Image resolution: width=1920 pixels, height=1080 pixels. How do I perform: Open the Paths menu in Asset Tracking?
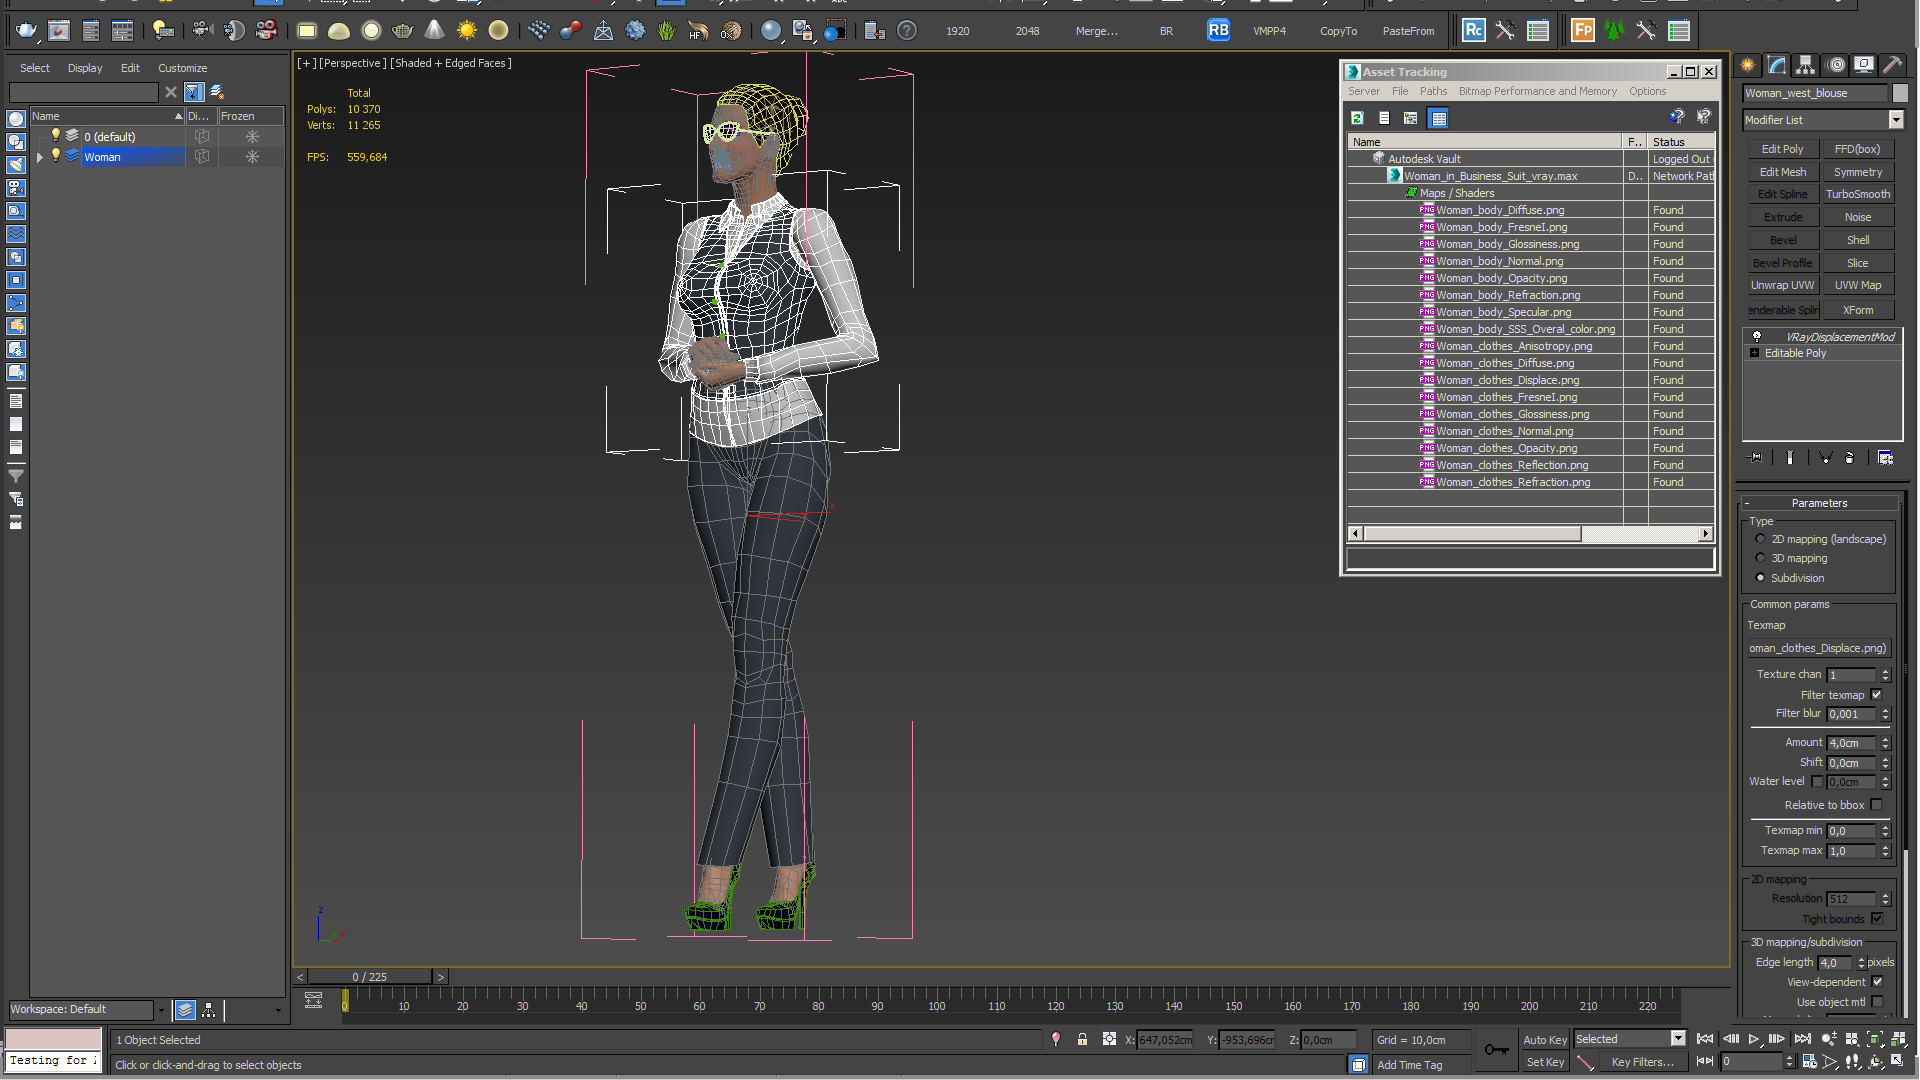coord(1433,91)
